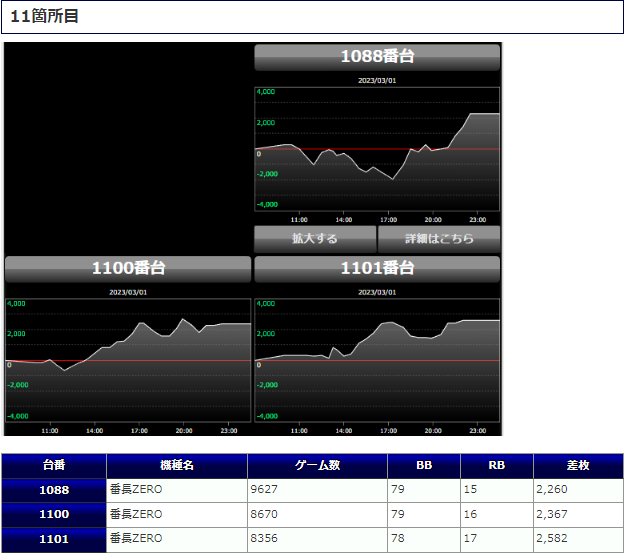The image size is (624, 556).
Task: Click the BB value 78
Action: coord(398,538)
